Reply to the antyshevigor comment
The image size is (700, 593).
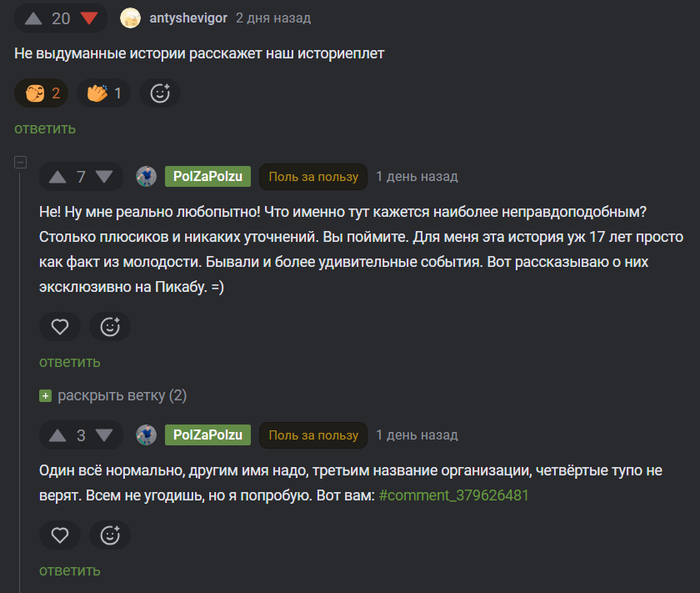click(45, 128)
